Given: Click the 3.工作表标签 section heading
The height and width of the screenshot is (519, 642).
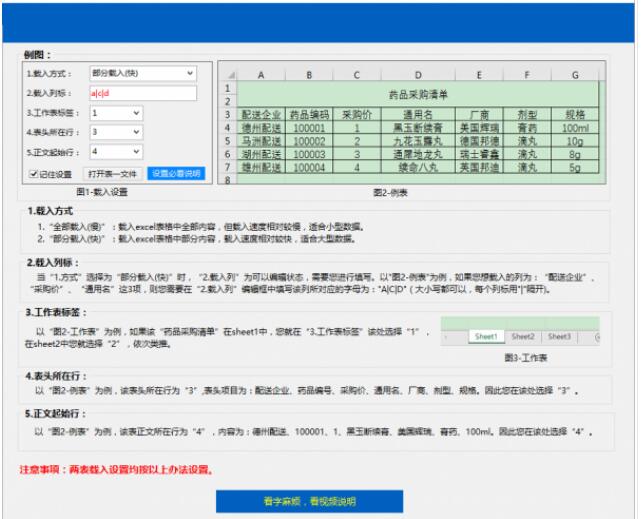Looking at the screenshot, I should coord(56,312).
